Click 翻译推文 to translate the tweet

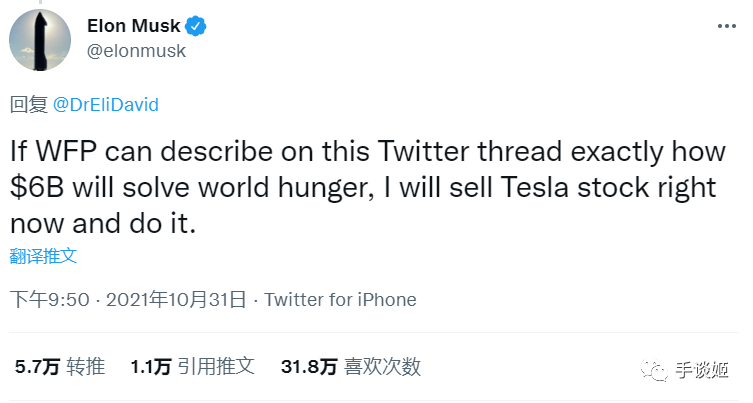tap(43, 256)
